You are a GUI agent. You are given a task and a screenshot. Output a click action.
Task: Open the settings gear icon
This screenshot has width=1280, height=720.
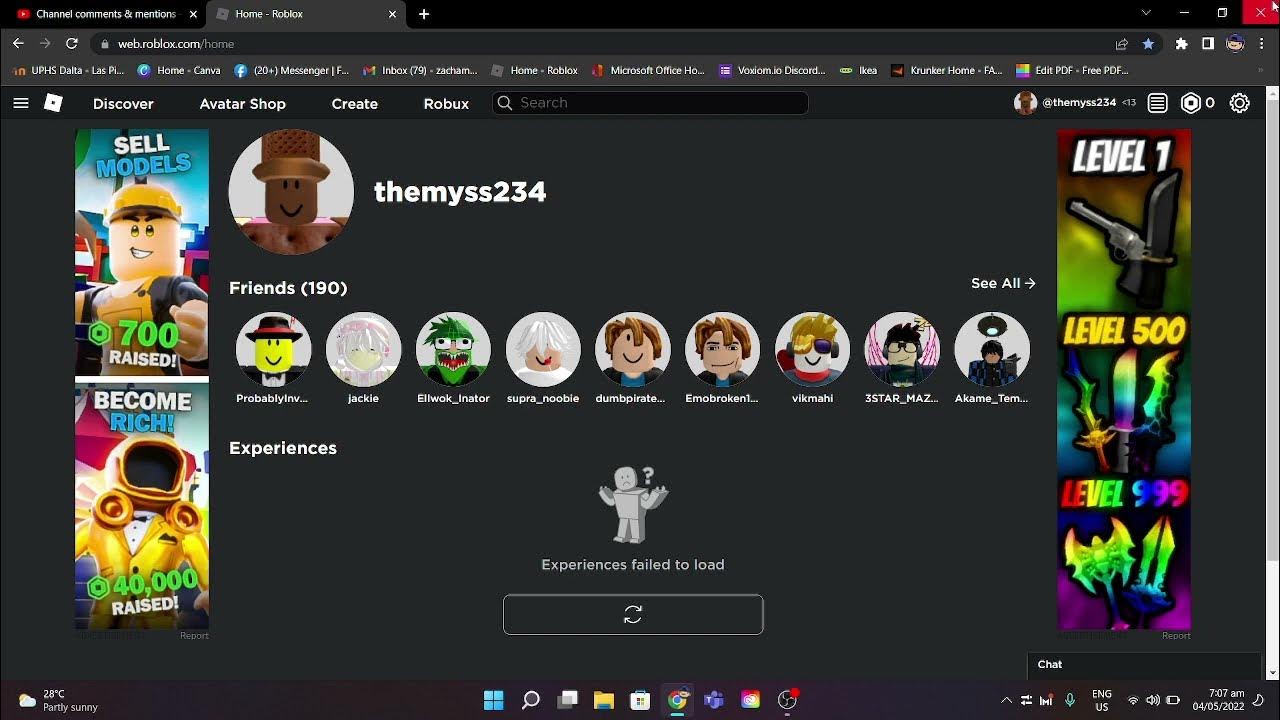tap(1239, 103)
